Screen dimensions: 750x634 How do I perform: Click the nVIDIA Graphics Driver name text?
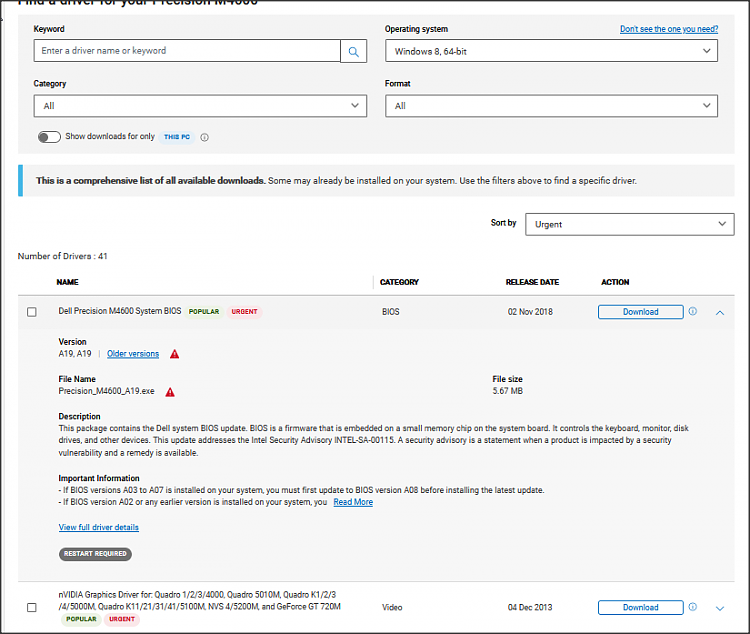(x=199, y=601)
